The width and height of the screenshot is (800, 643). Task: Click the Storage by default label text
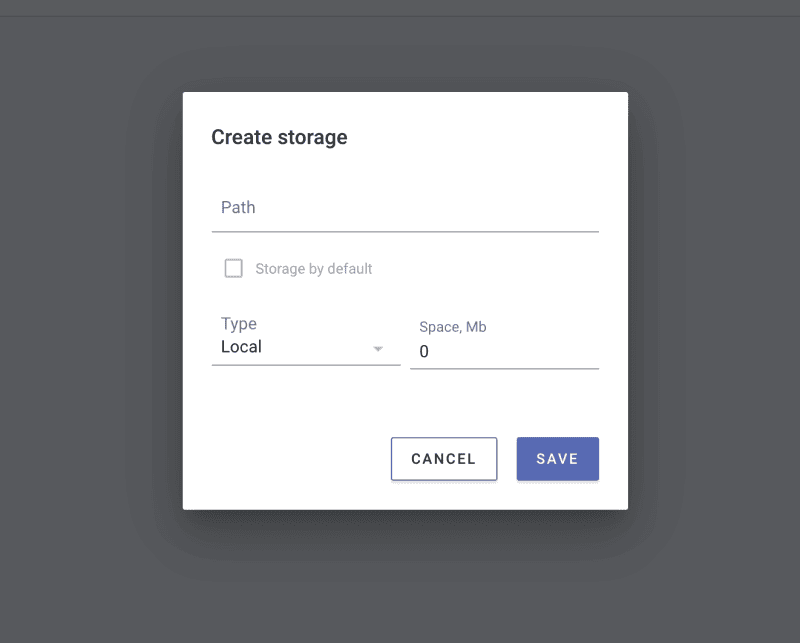pos(316,268)
